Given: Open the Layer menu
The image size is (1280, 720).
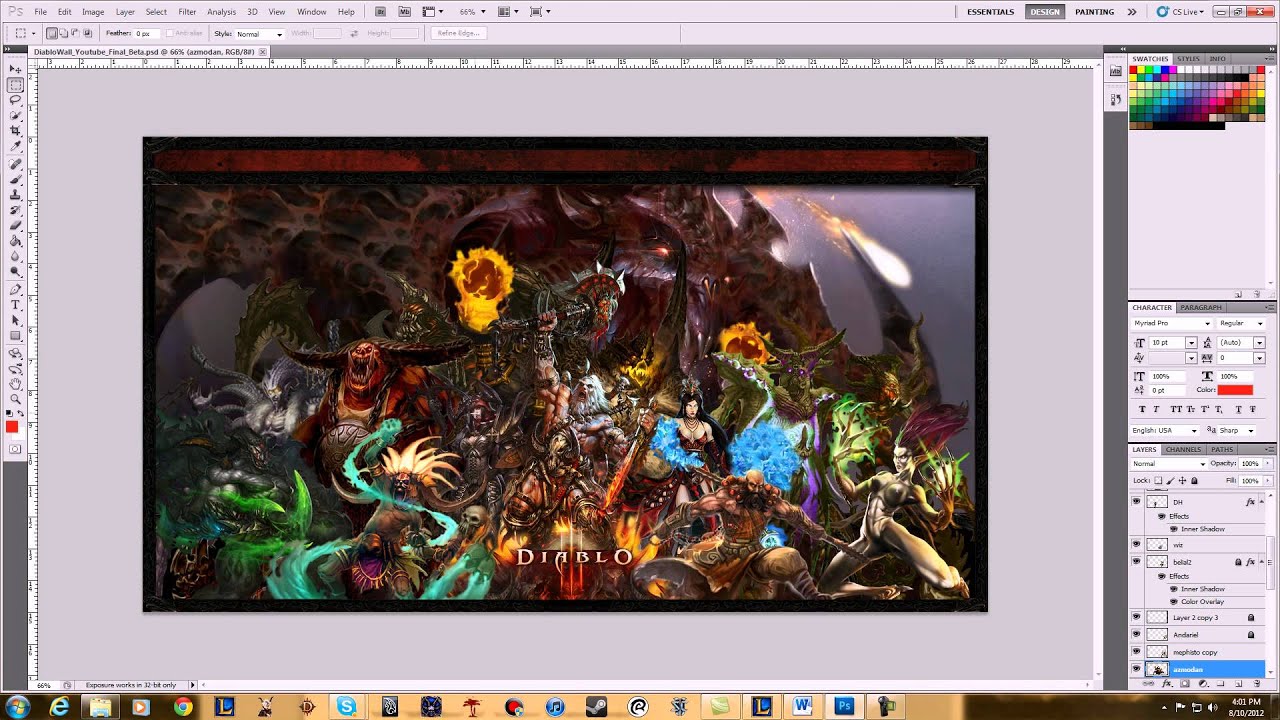Looking at the screenshot, I should [125, 12].
